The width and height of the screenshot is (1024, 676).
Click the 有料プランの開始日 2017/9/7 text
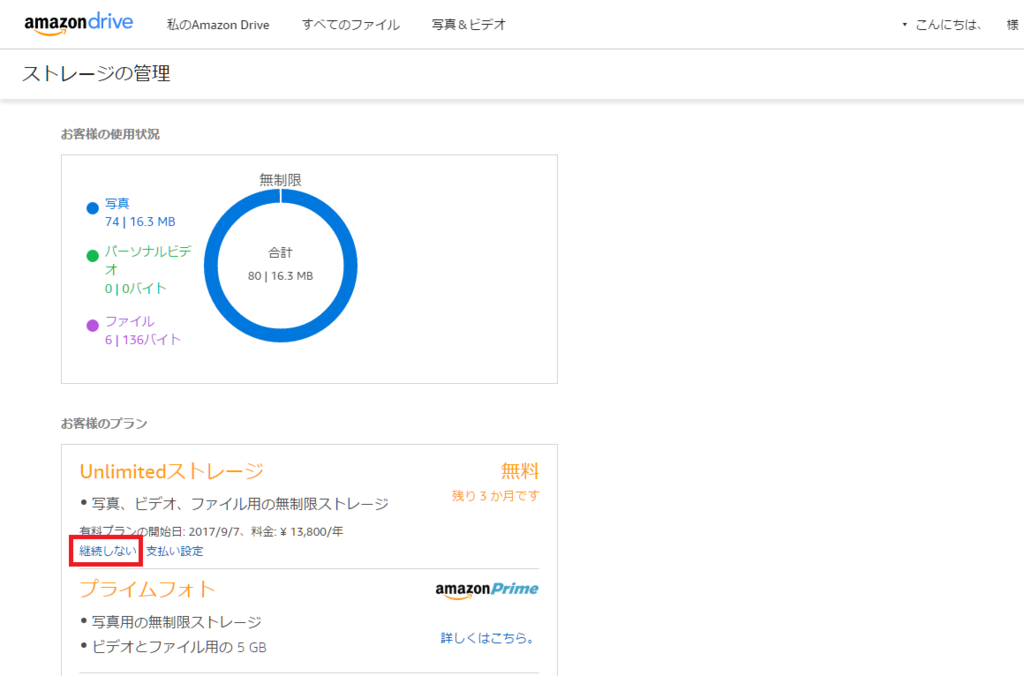(211, 531)
